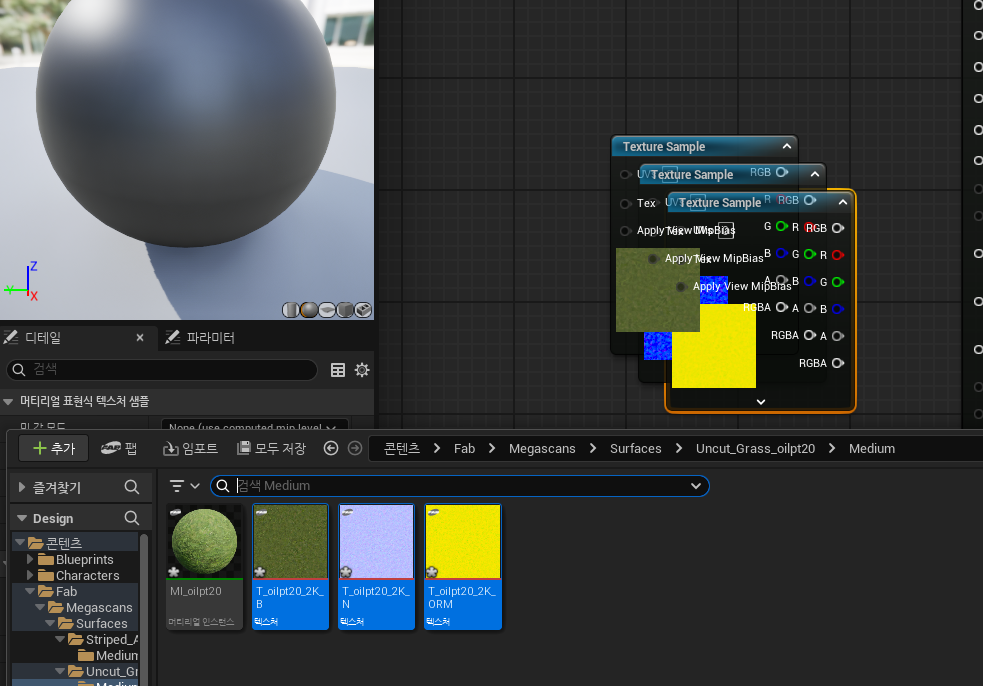
Task: Expand the 즐겨찾기 section
Action: tap(22, 487)
